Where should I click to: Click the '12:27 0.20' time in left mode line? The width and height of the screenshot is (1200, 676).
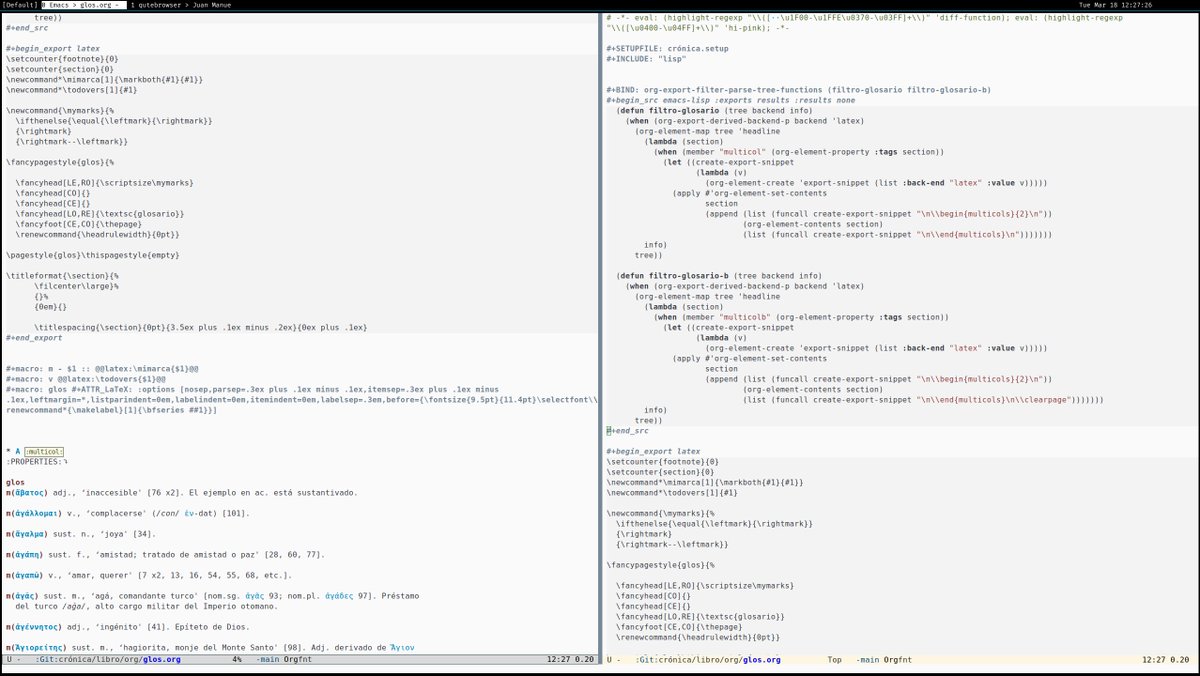(571, 660)
